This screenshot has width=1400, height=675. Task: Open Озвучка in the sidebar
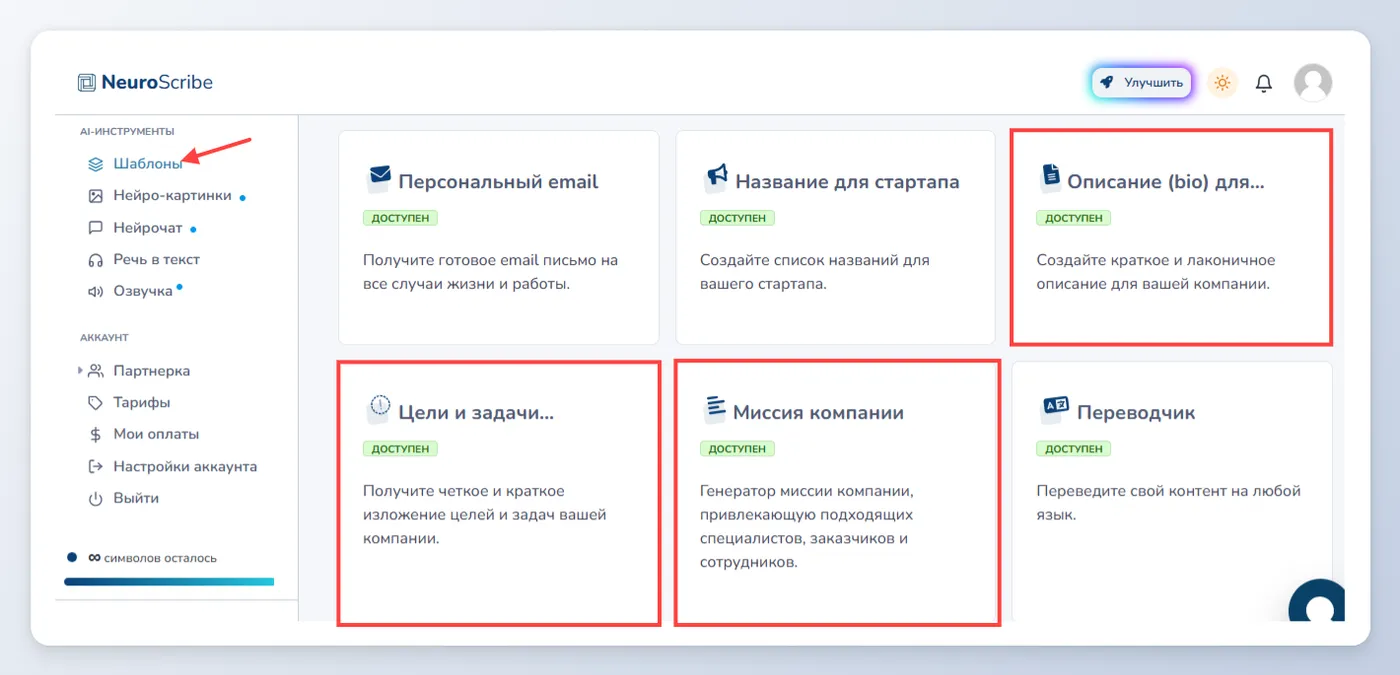tap(143, 291)
